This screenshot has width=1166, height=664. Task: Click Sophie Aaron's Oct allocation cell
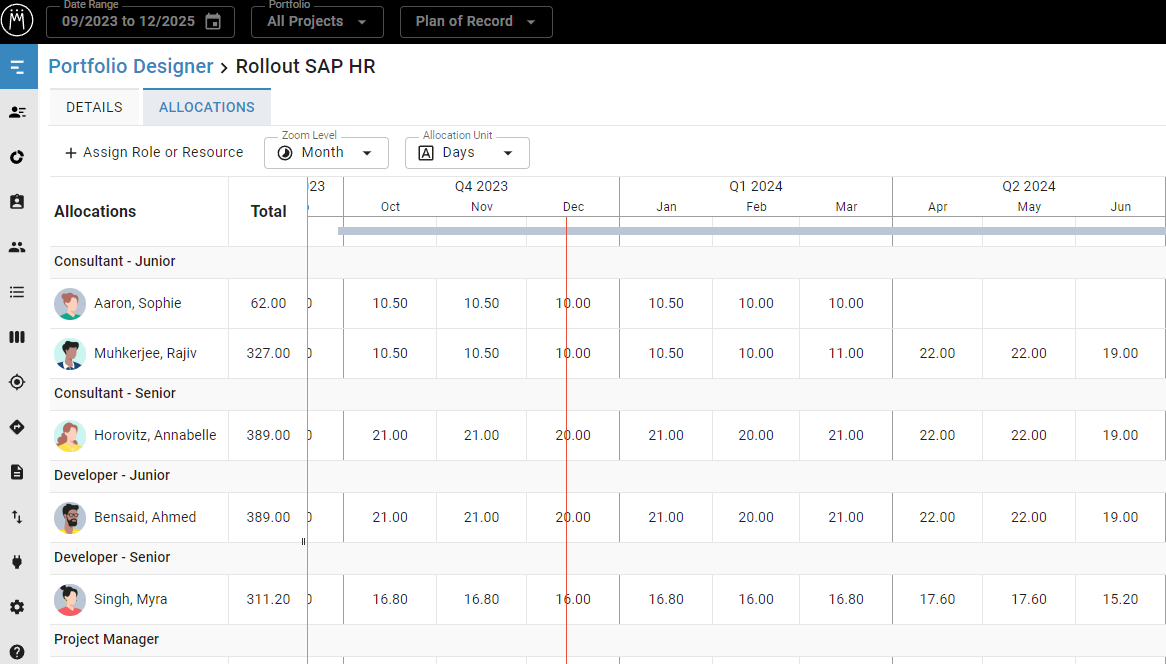[390, 303]
